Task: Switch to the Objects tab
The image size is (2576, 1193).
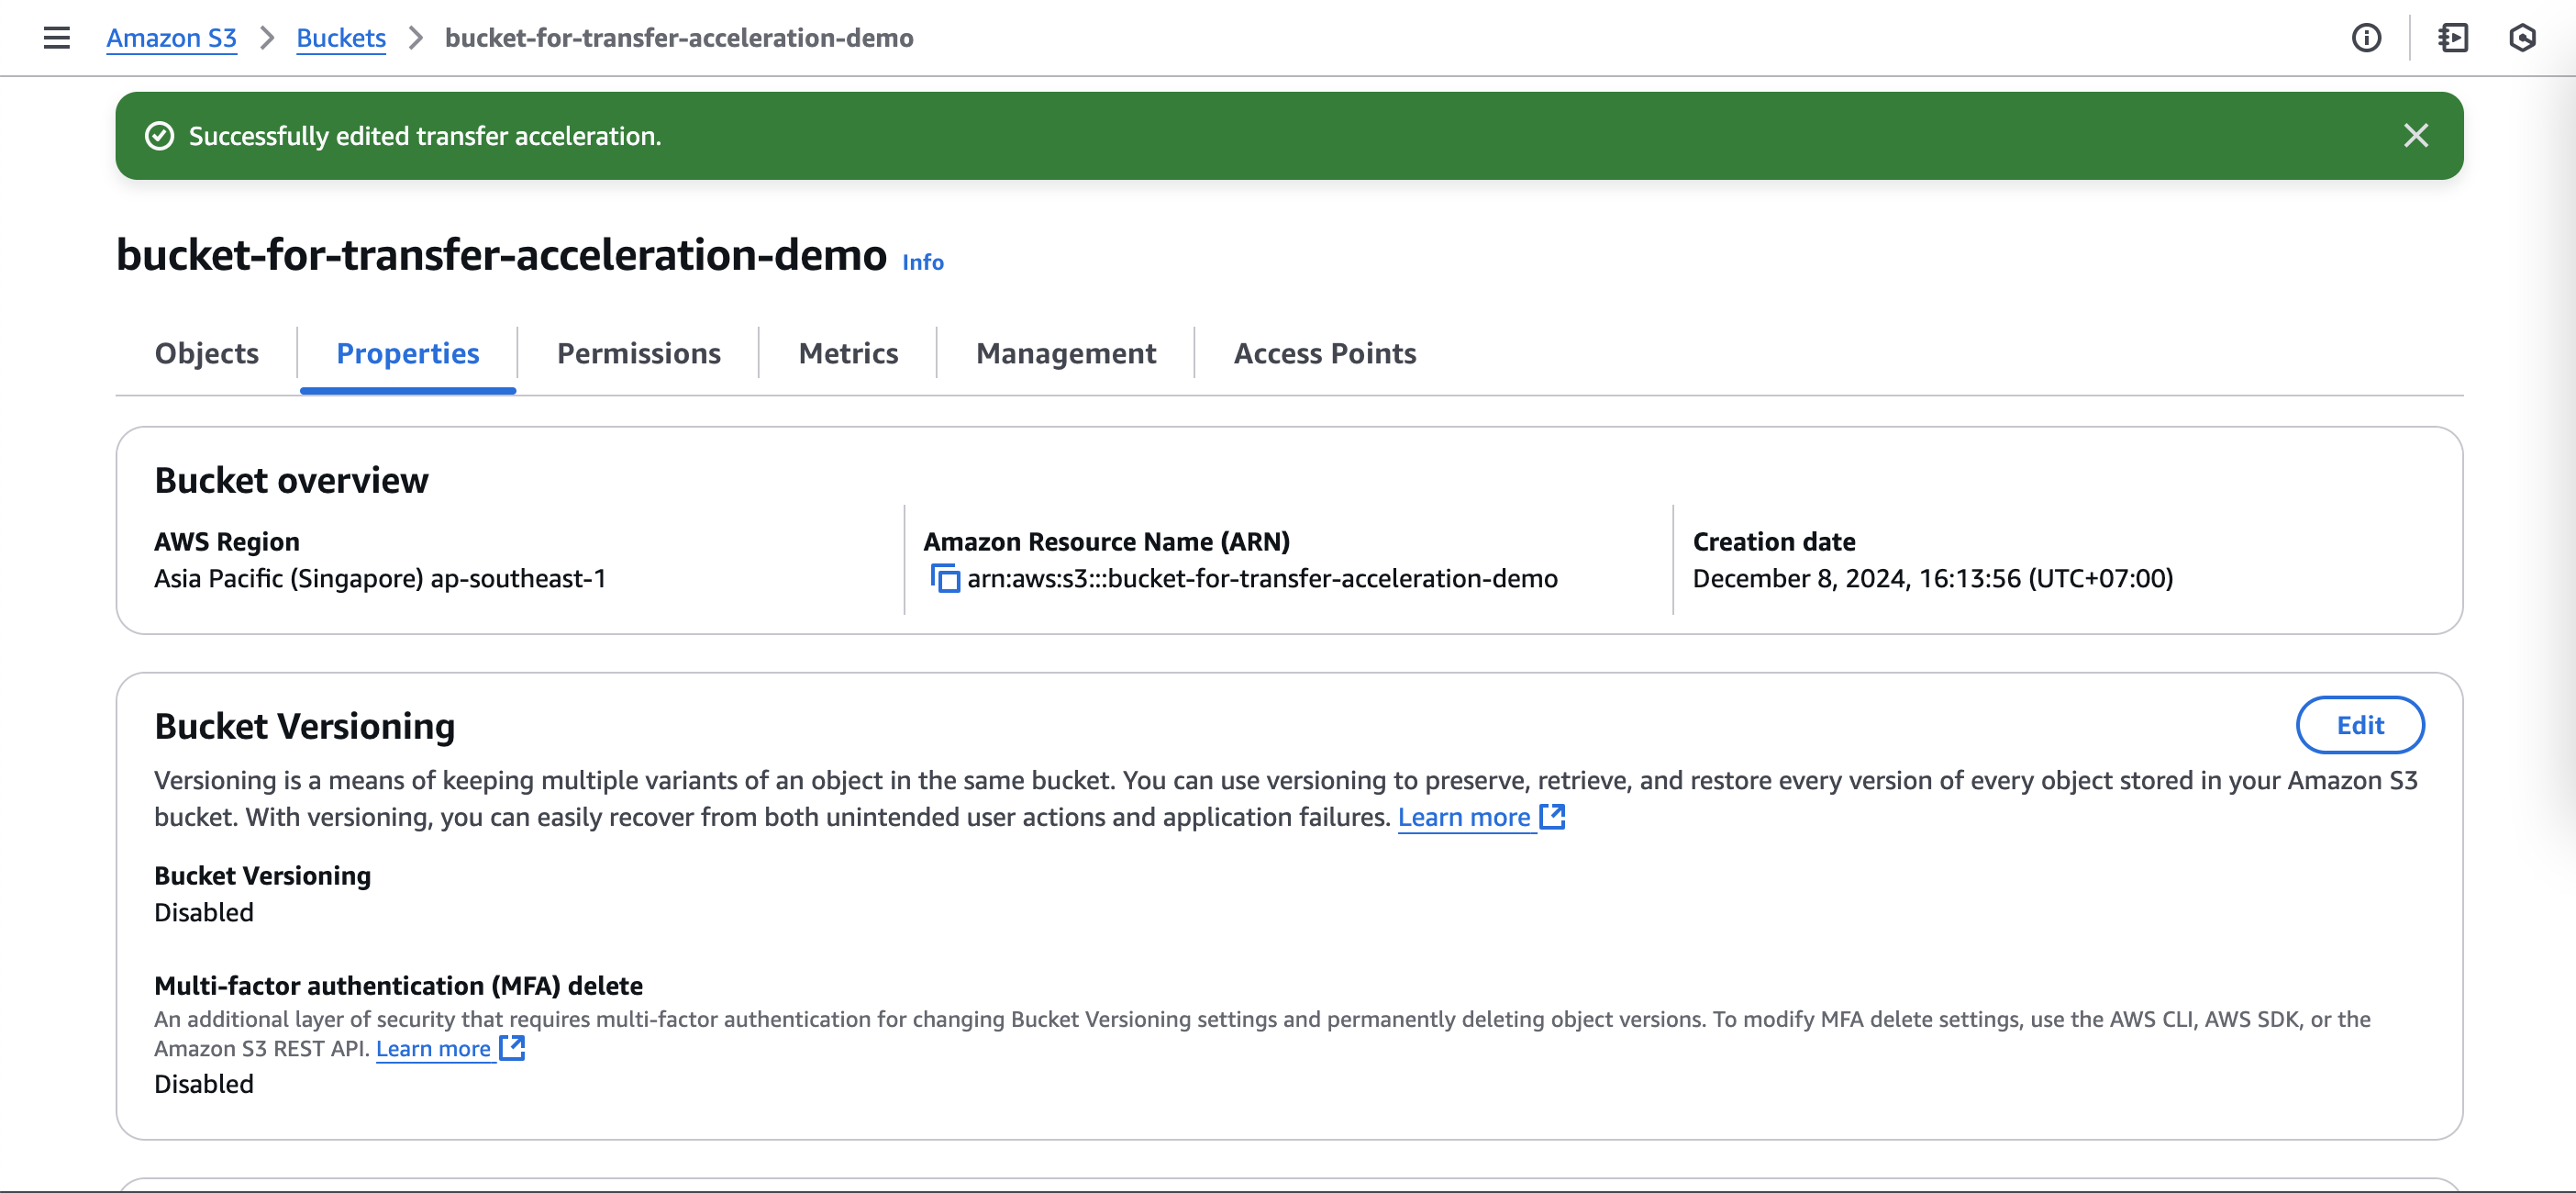Action: click(x=206, y=353)
